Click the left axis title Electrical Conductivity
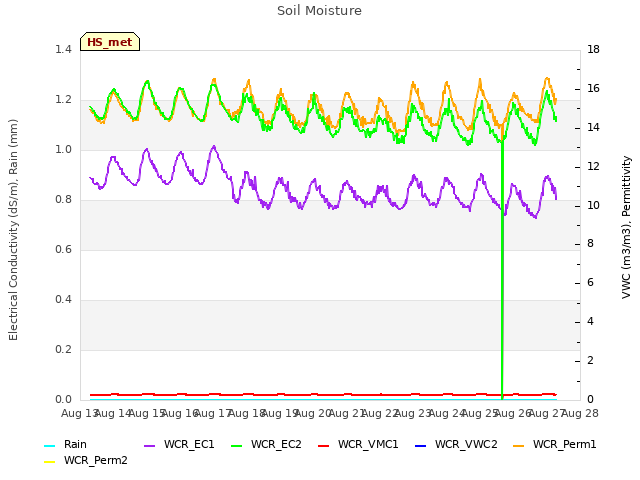This screenshot has height=480, width=640. point(13,230)
